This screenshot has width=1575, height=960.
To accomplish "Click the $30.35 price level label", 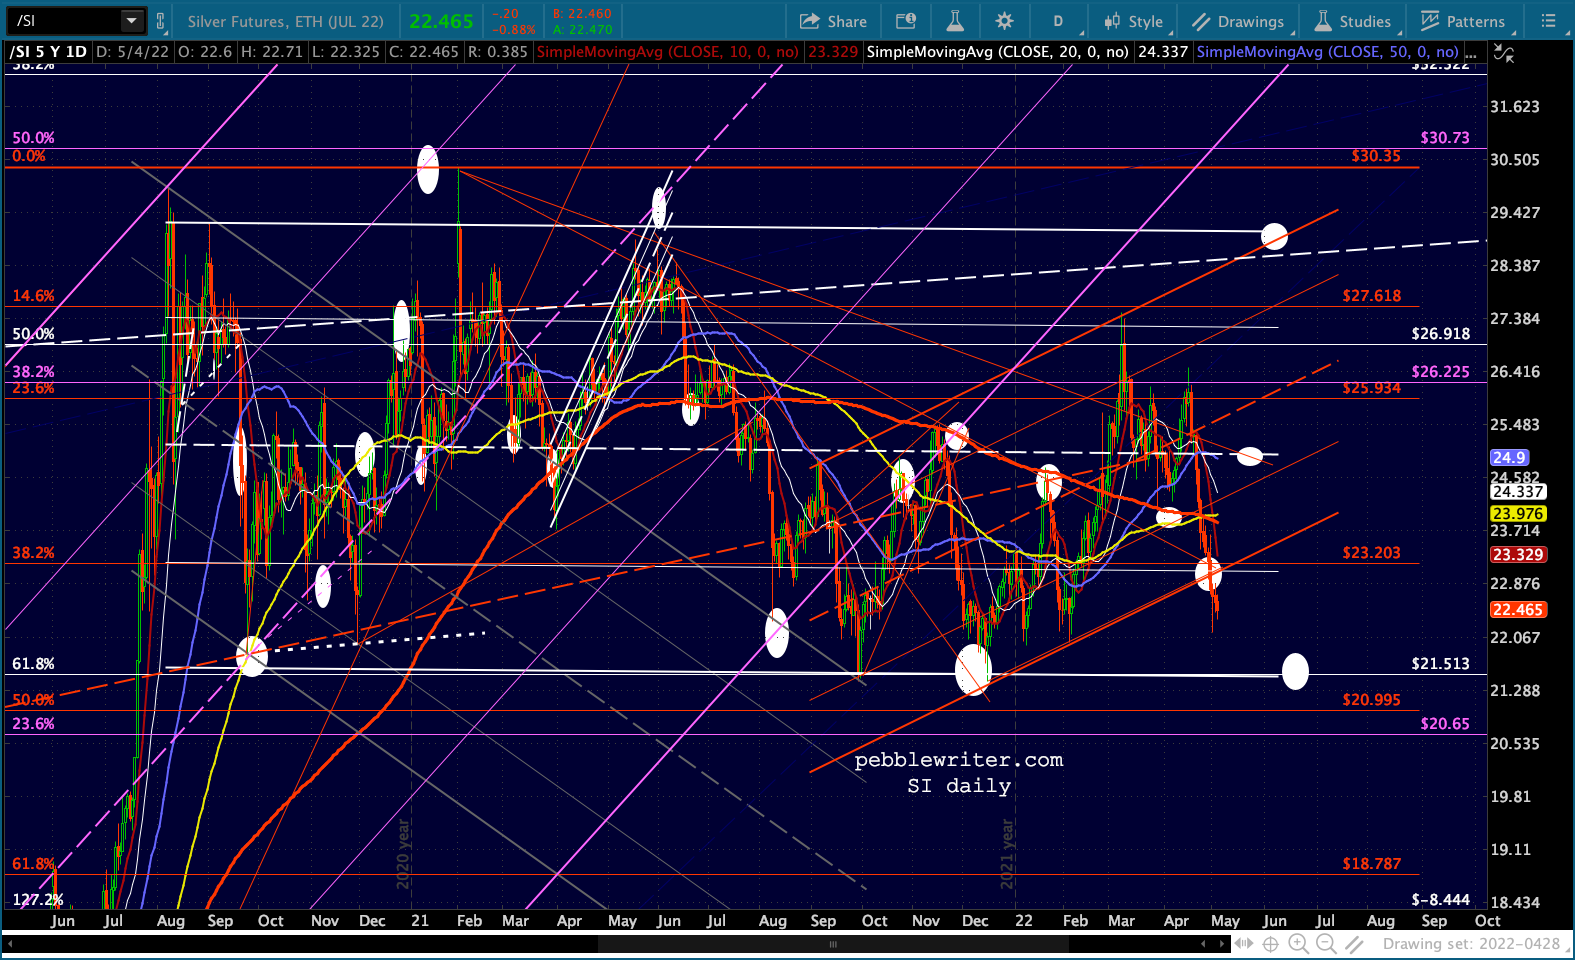I will point(1376,156).
